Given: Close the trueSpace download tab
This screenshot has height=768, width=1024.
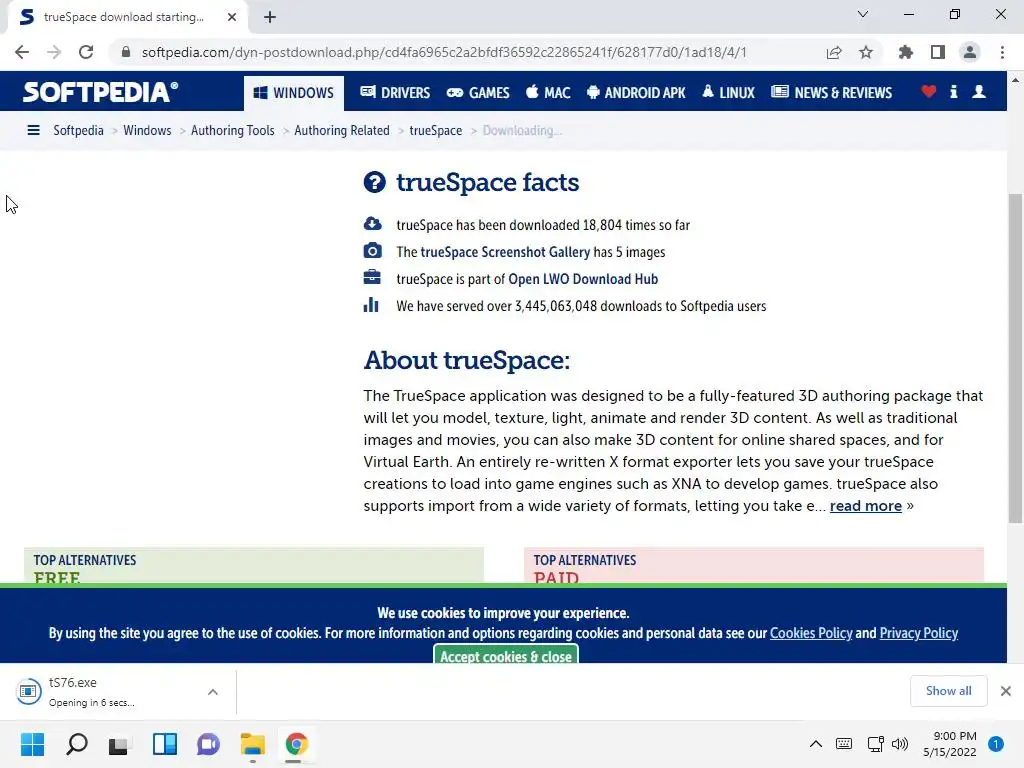Looking at the screenshot, I should pyautogui.click(x=232, y=17).
